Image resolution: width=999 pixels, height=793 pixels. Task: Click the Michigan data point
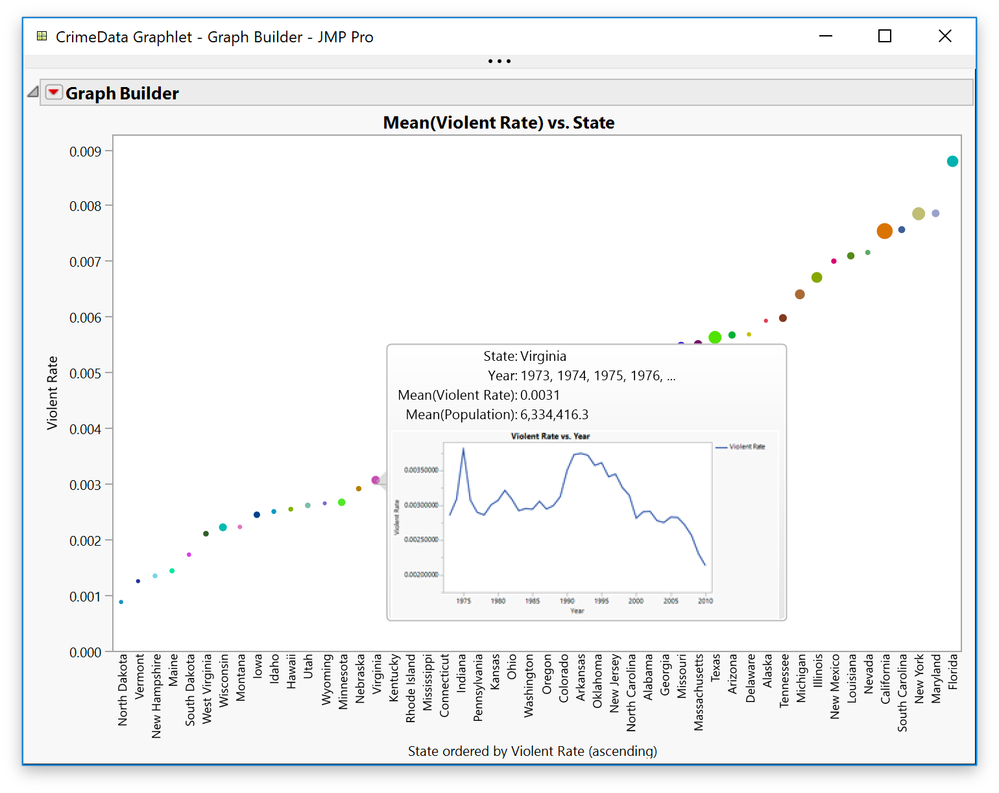(800, 294)
